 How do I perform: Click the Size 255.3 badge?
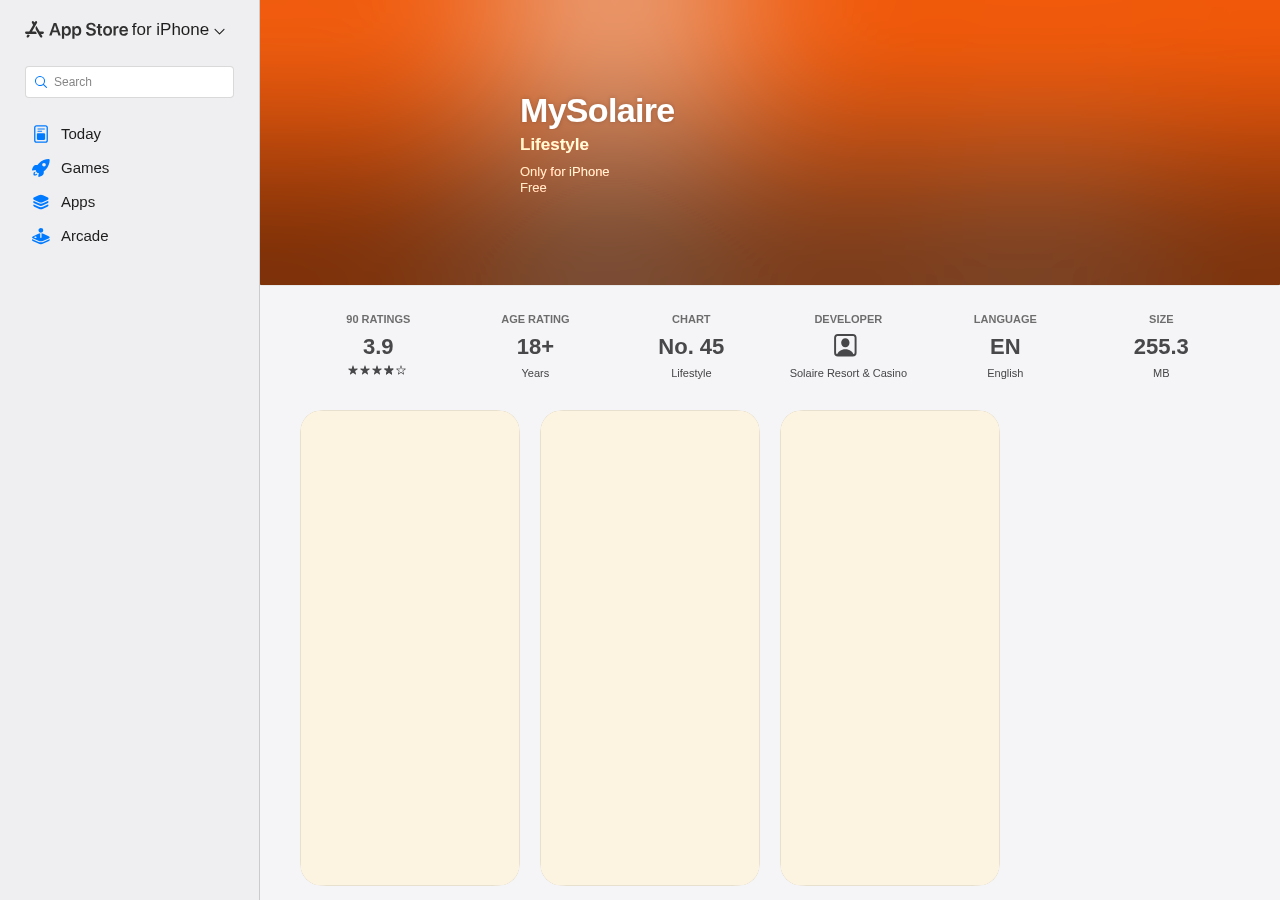(1161, 346)
